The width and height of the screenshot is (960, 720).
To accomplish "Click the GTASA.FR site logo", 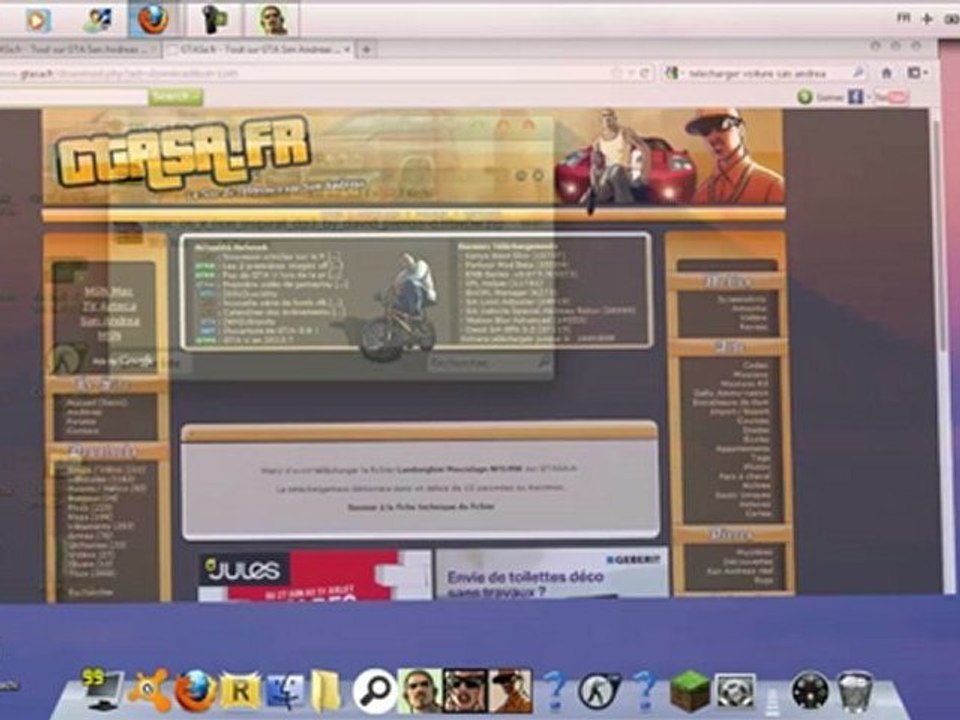I will [182, 153].
